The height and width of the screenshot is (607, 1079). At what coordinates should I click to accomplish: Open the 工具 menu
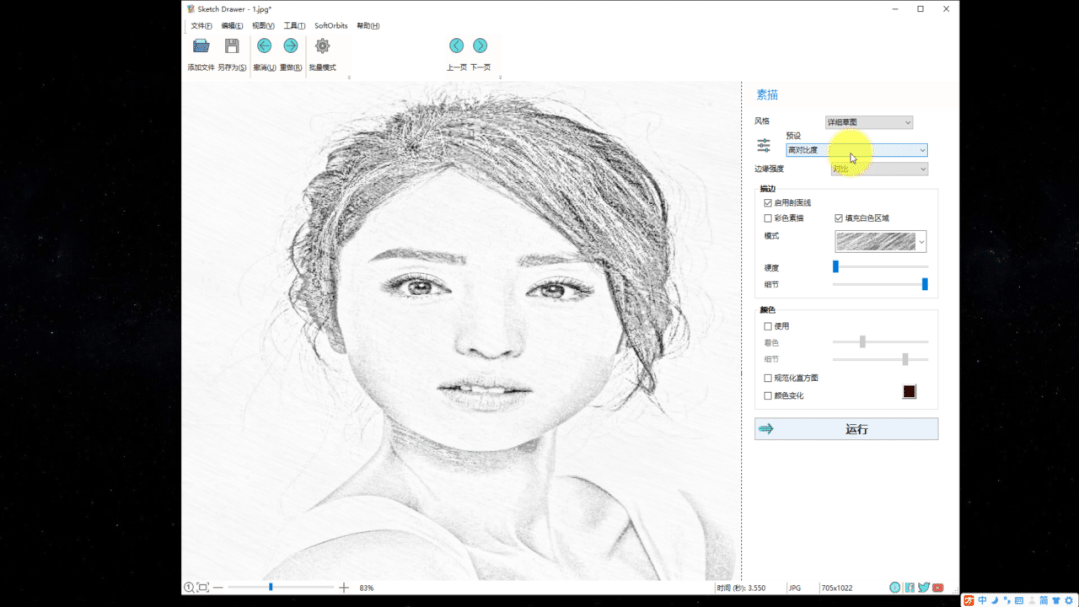(295, 25)
